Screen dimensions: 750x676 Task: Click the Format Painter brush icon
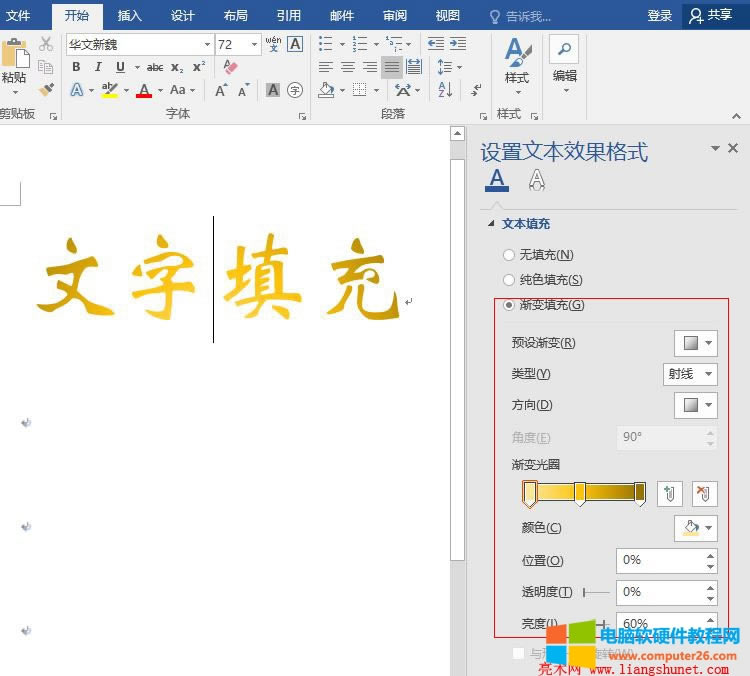(46, 90)
